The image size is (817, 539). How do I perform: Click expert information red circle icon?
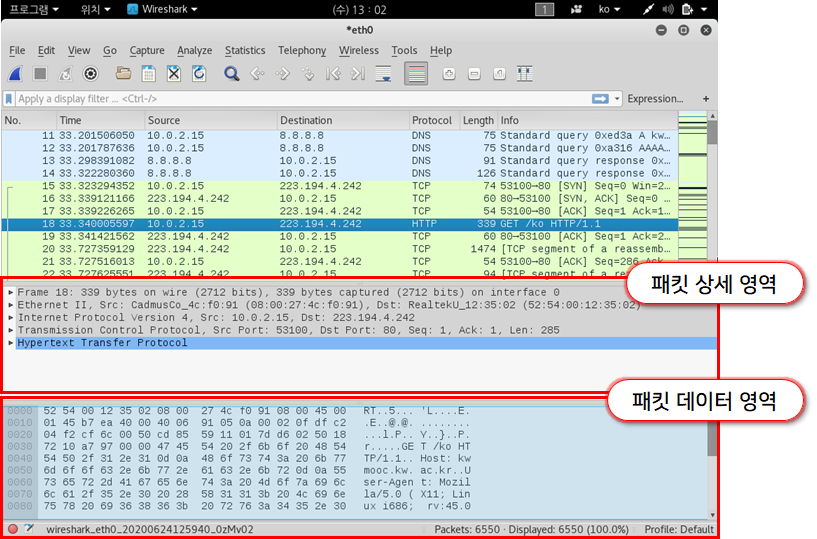click(13, 529)
